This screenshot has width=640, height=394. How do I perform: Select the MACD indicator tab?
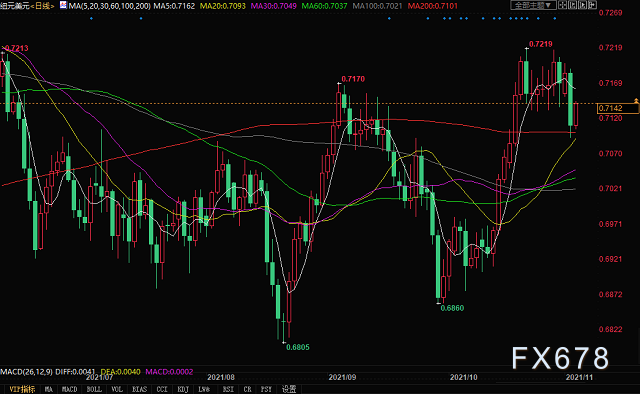coord(69,389)
